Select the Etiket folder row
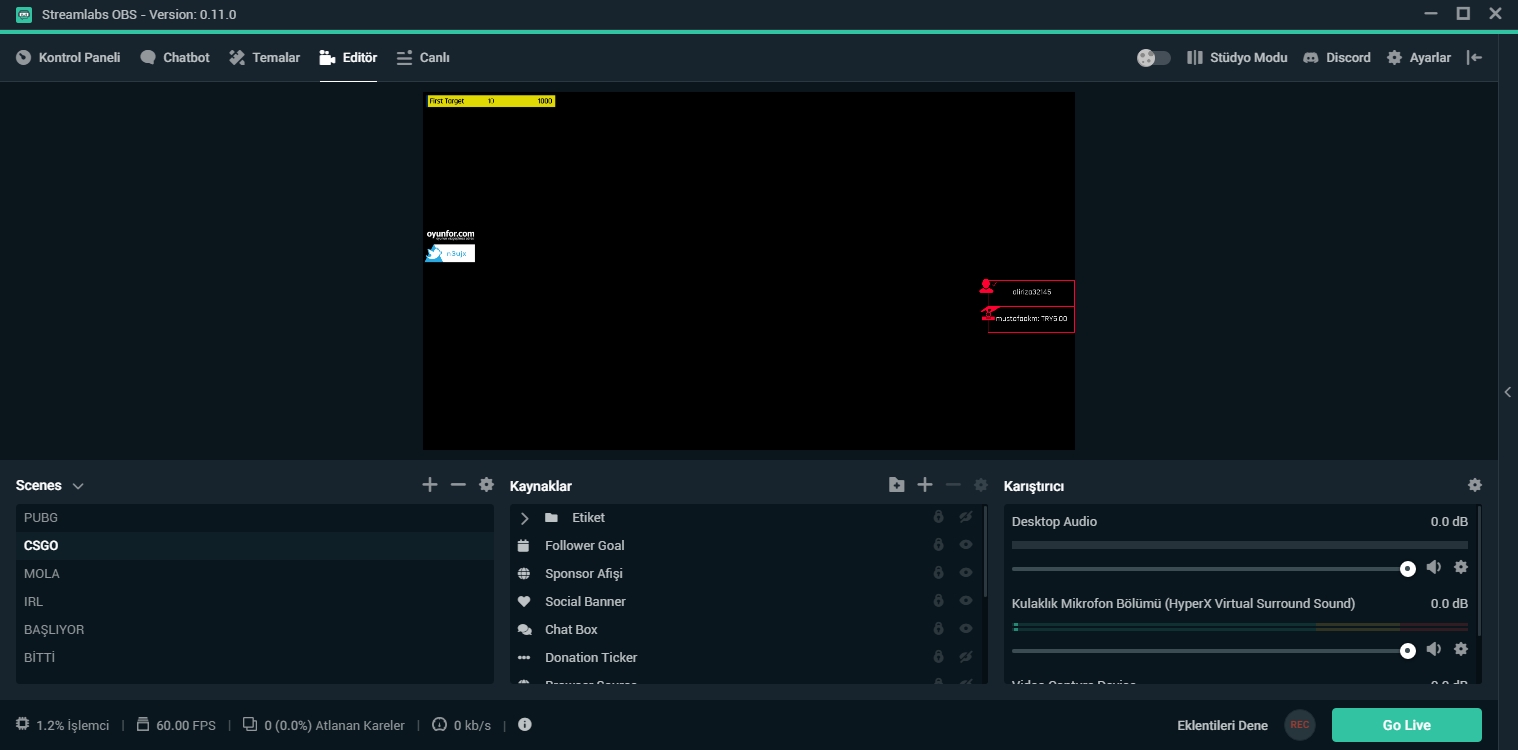 coord(747,517)
